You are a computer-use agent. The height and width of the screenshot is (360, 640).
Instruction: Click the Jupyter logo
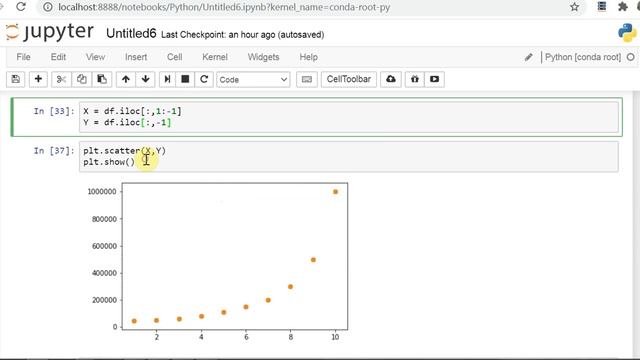coord(50,32)
